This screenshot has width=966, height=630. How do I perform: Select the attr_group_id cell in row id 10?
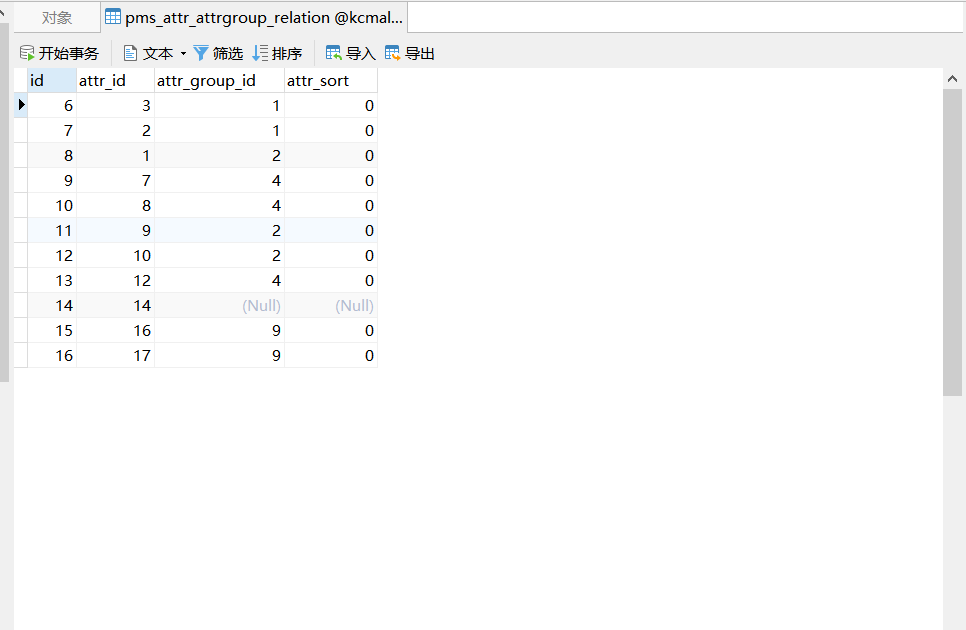pyautogui.click(x=219, y=205)
